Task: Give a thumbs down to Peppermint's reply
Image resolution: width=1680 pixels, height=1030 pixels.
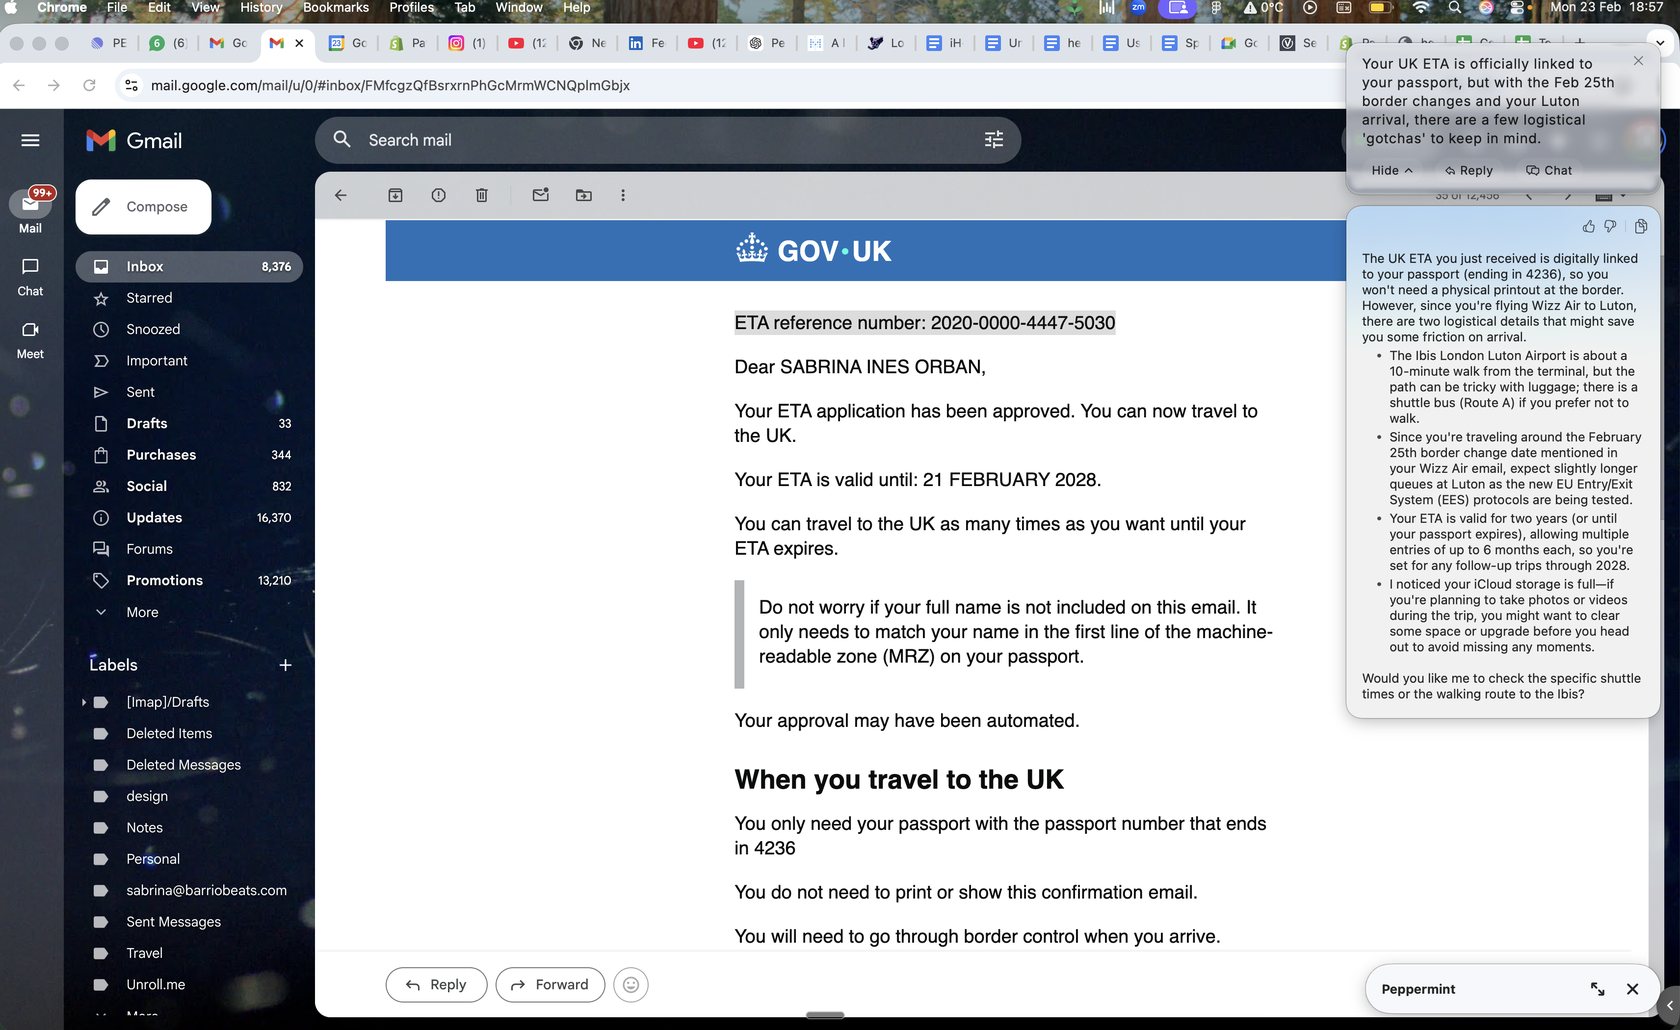Action: point(1610,226)
